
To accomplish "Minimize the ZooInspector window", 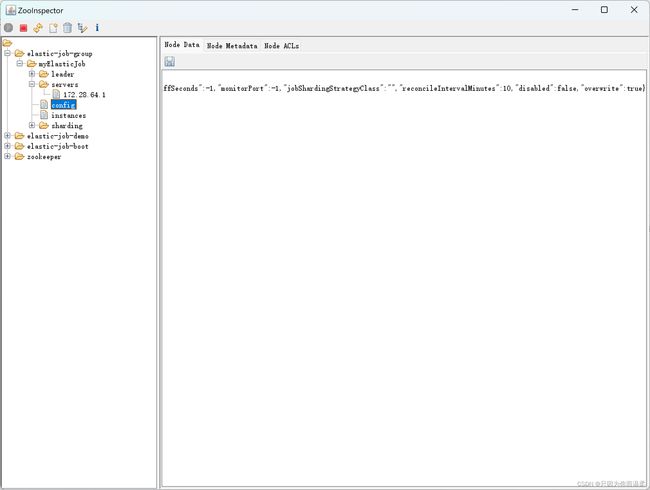I will [x=575, y=10].
